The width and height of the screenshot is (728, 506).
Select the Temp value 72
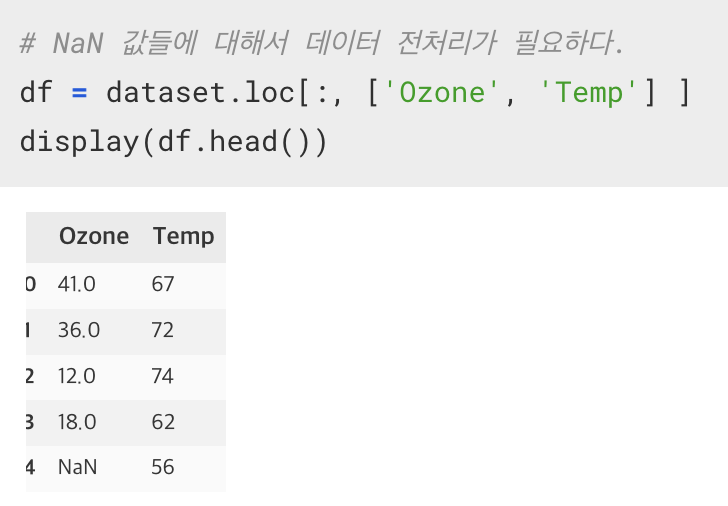click(162, 330)
